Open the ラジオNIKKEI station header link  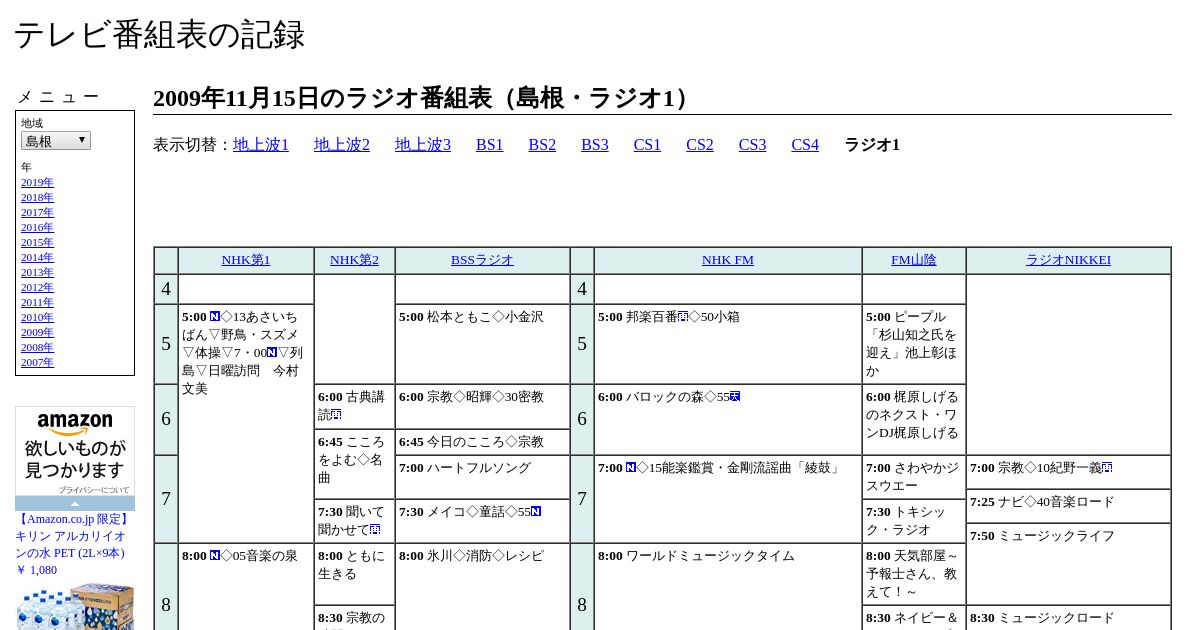coord(1068,260)
